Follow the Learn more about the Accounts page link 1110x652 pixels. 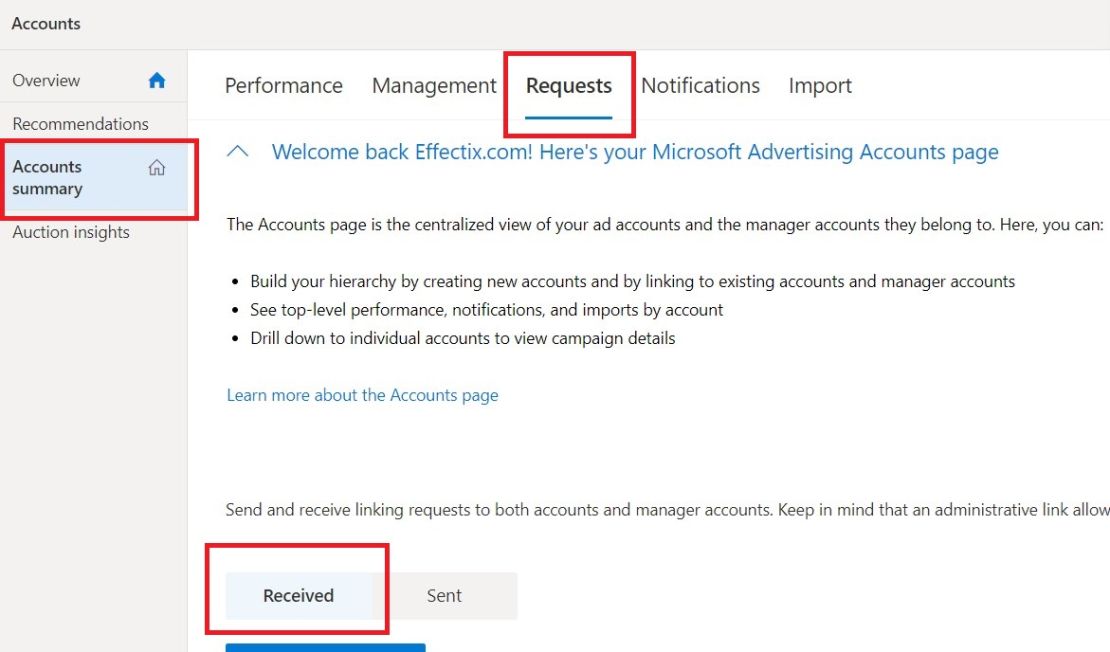click(362, 395)
